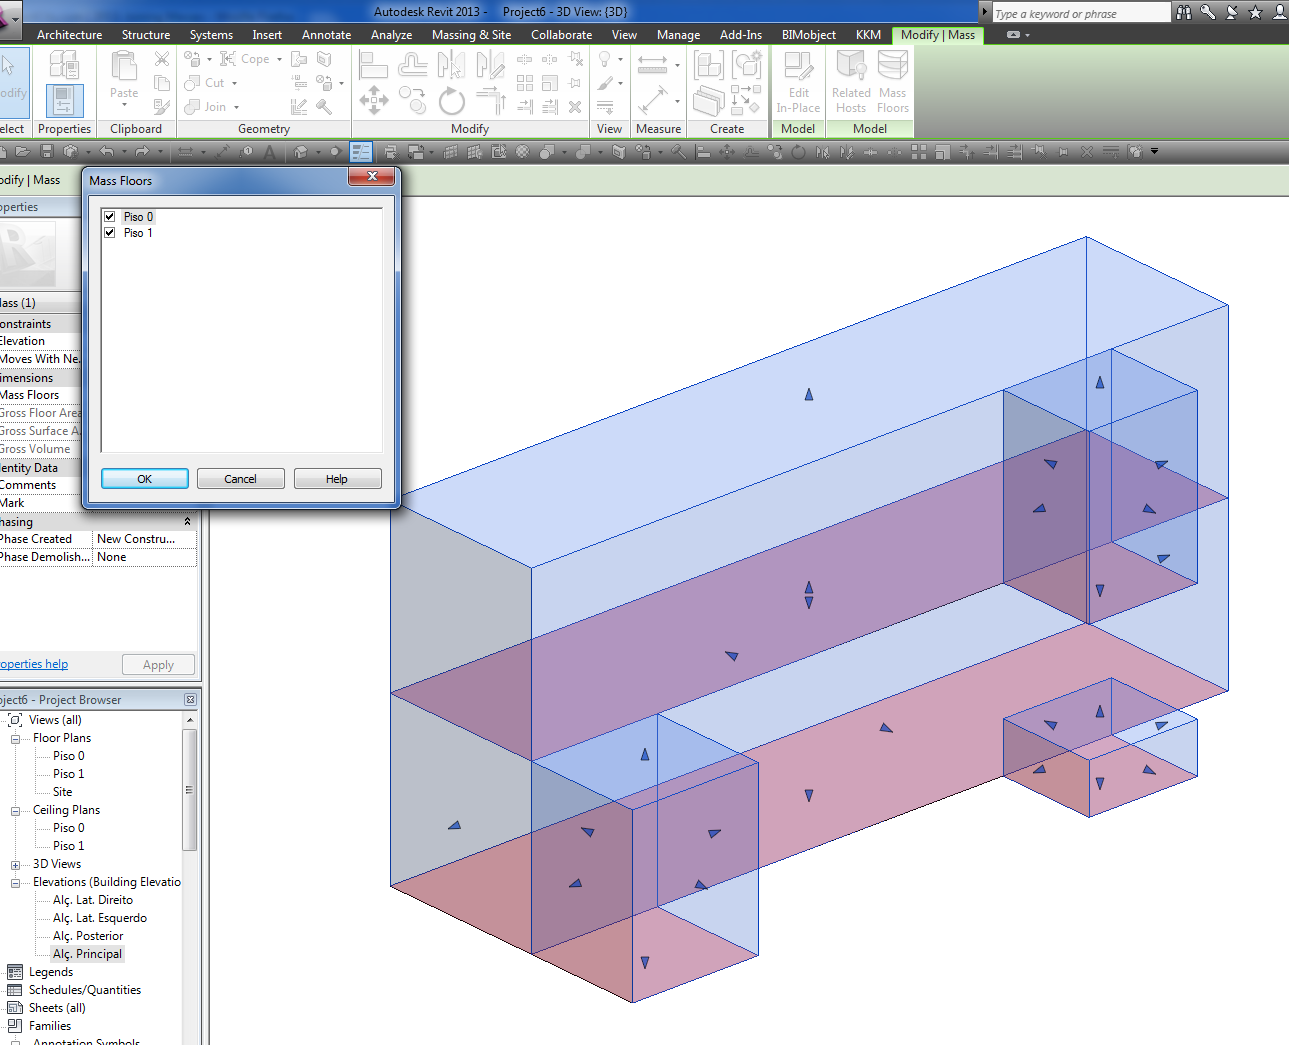
Task: Click Sheets (all) in Project Browser
Action: click(57, 1008)
